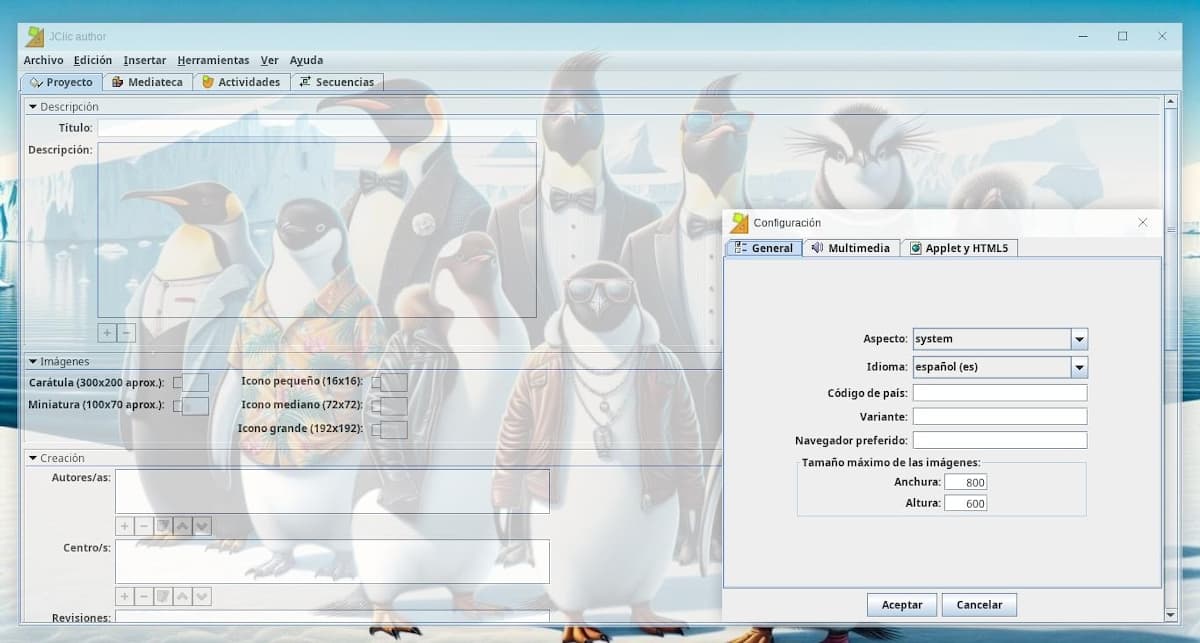The width and height of the screenshot is (1200, 643).
Task: Open the Insertar menu
Action: click(x=145, y=60)
